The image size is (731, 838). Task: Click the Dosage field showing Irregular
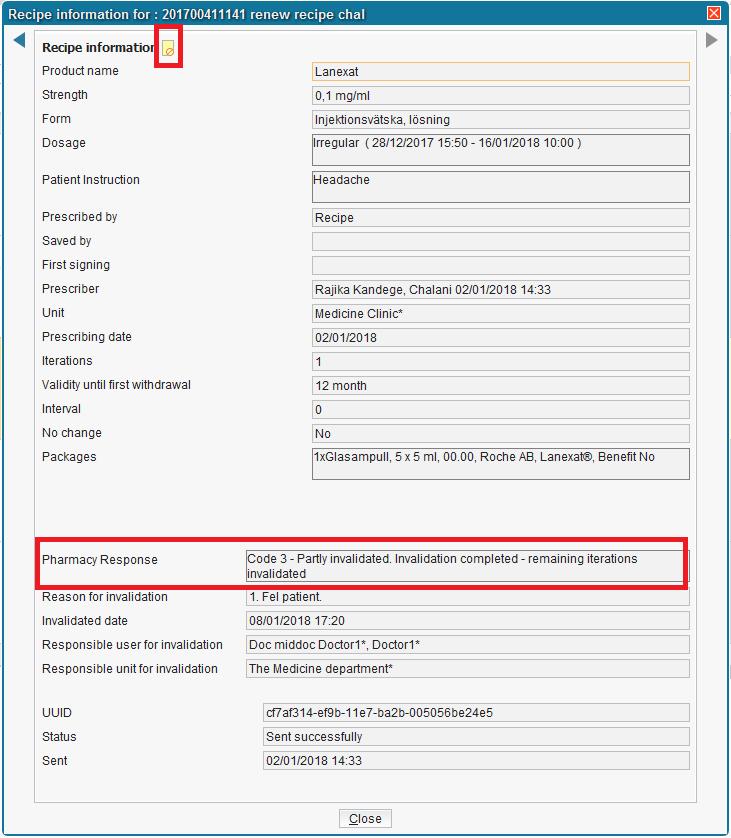pos(501,150)
